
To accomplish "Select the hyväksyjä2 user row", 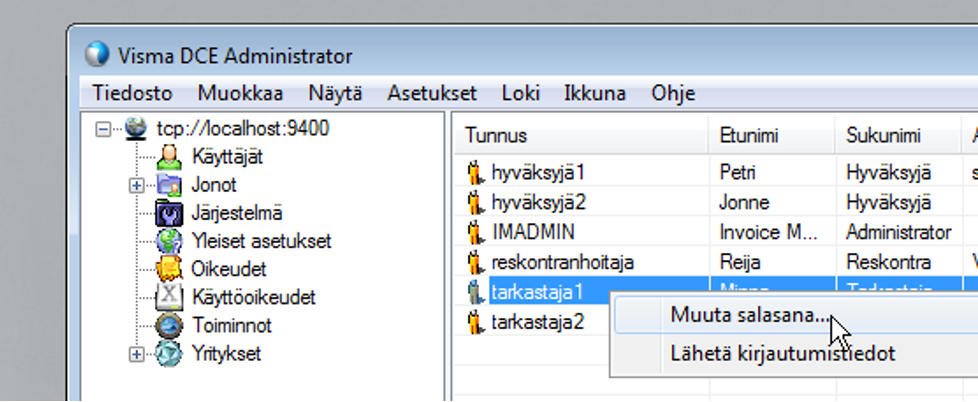I will click(539, 202).
